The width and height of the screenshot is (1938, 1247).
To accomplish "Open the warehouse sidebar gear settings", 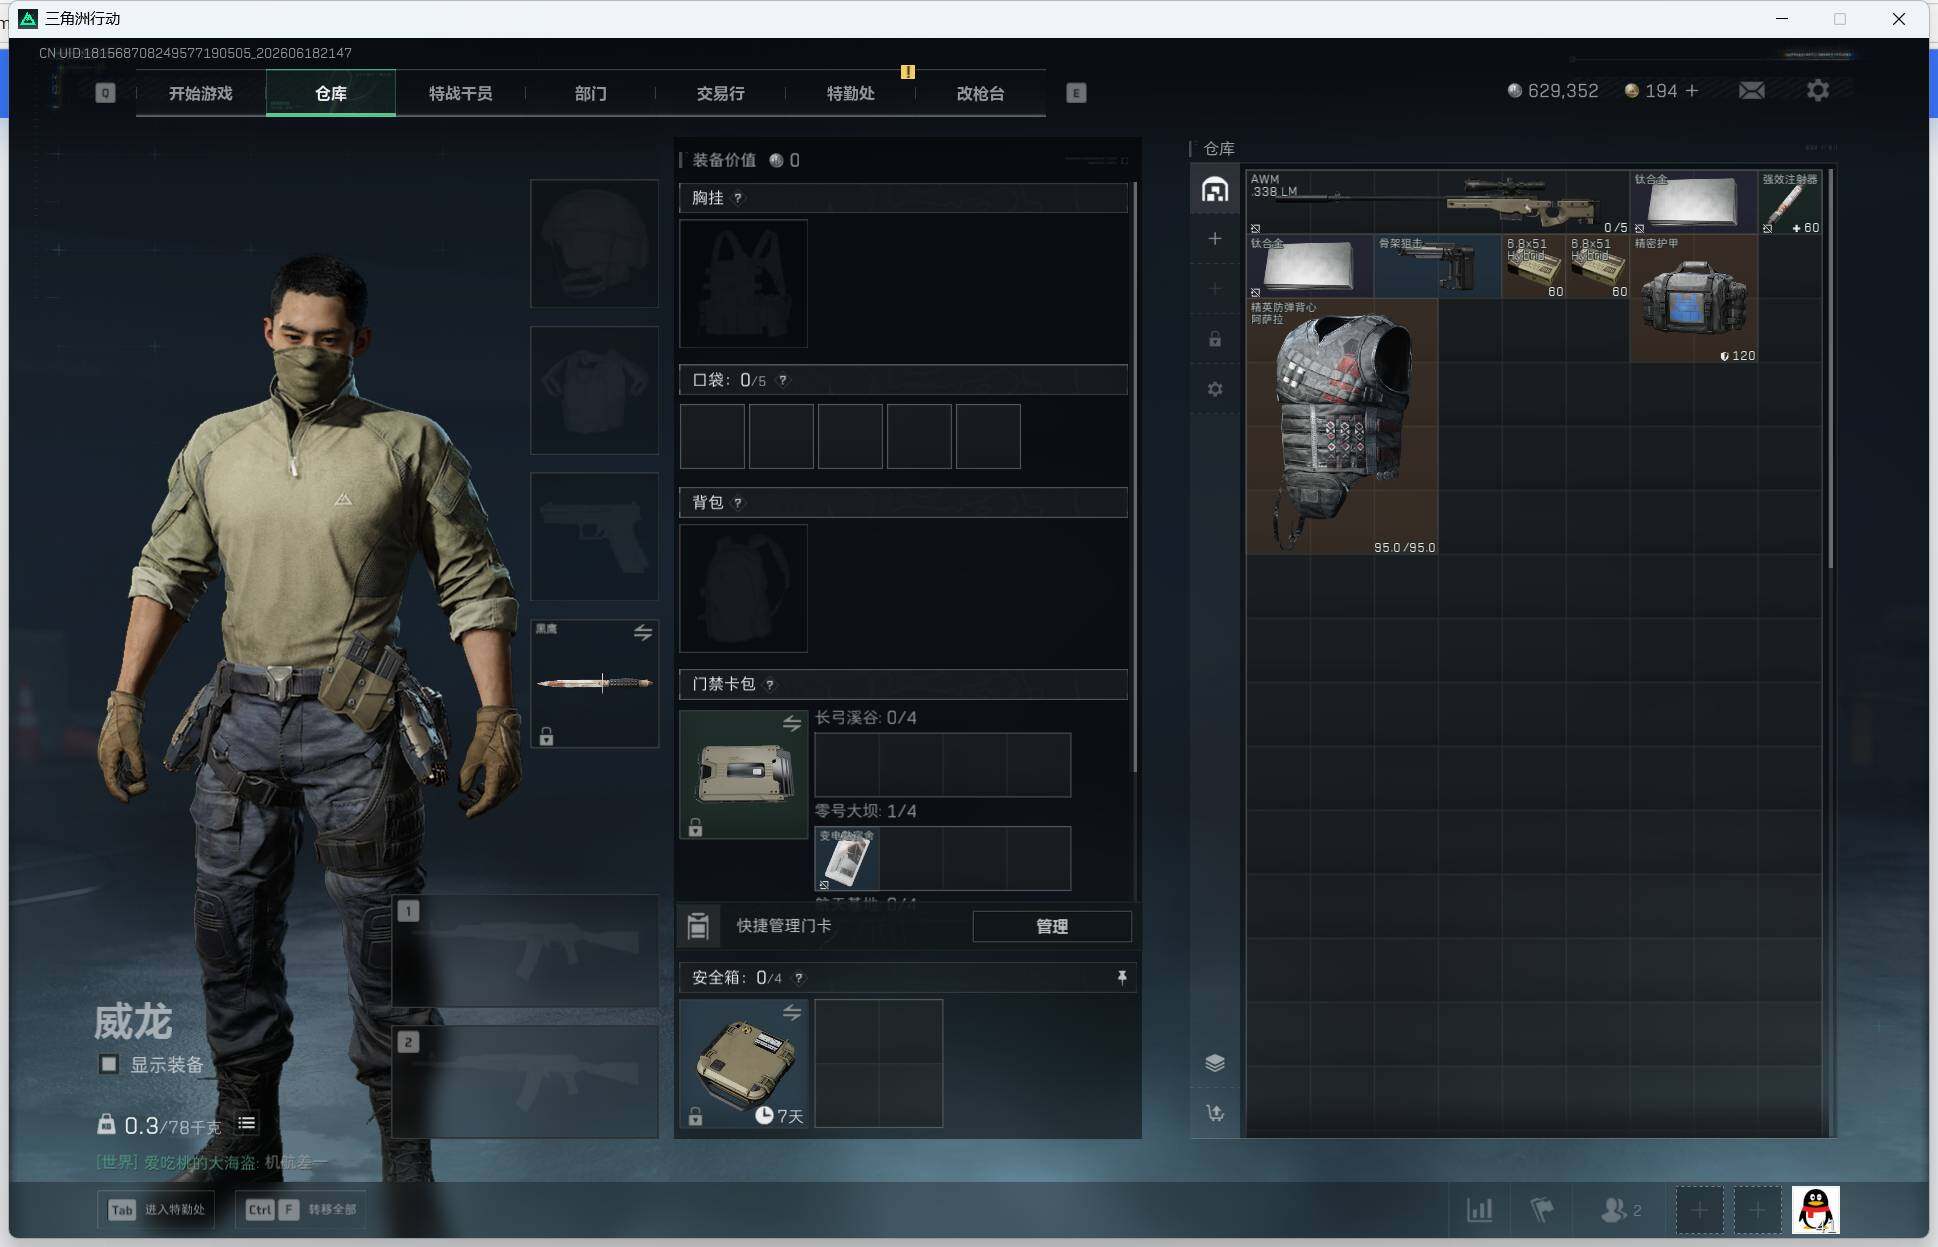I will 1215,389.
